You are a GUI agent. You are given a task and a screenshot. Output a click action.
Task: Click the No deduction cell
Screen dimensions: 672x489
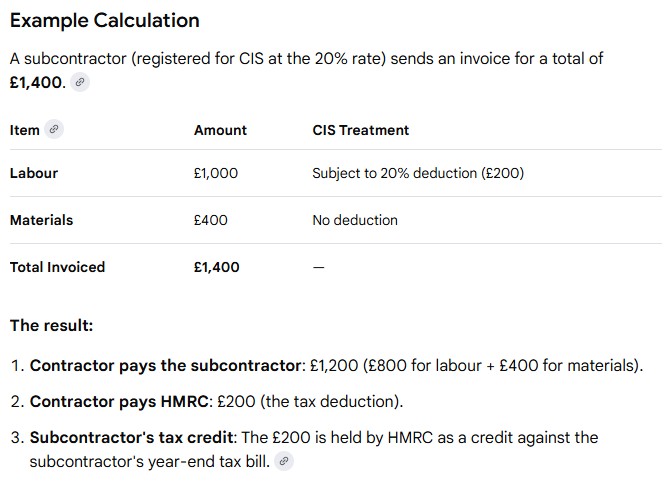pyautogui.click(x=355, y=220)
